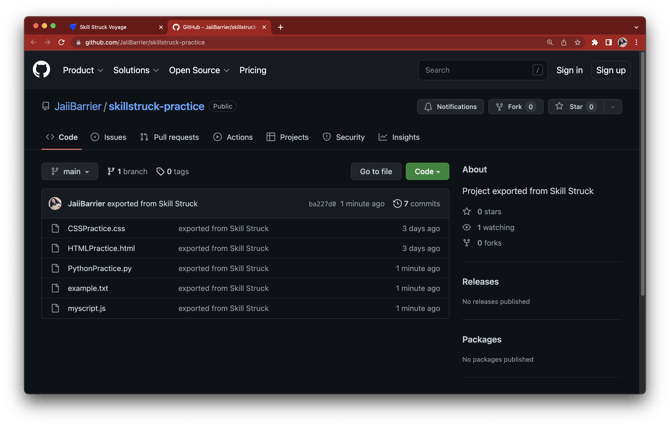Screen dimensions: 670x426
Task: Open the Projects tab
Action: (287, 137)
